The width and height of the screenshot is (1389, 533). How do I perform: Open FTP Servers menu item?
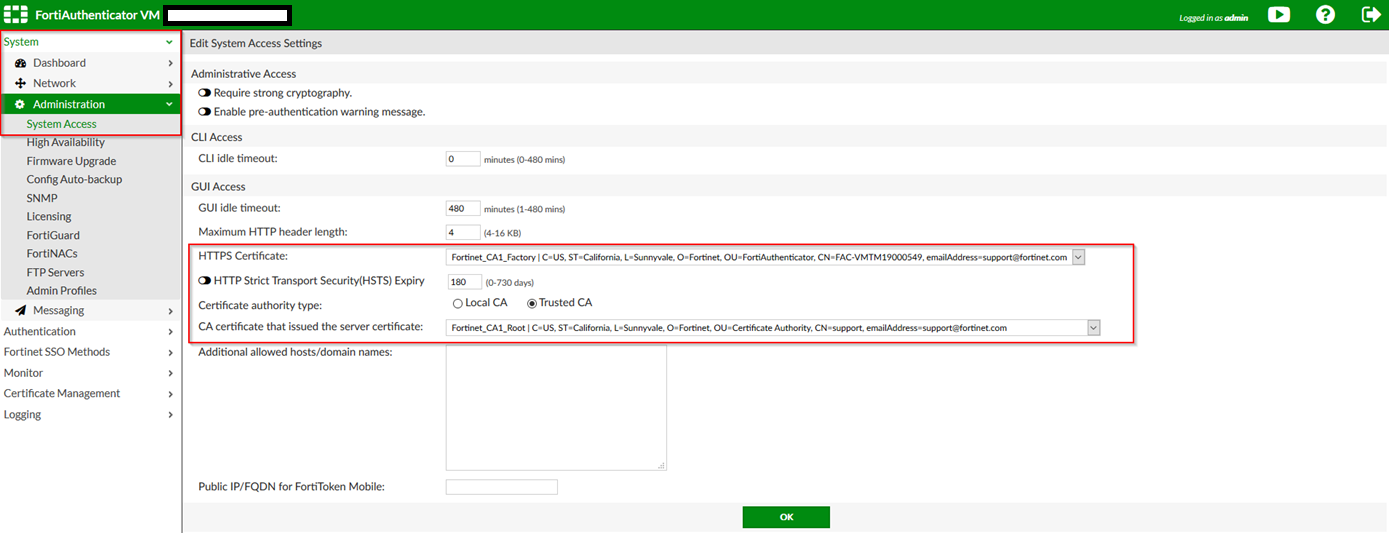pyautogui.click(x=55, y=272)
